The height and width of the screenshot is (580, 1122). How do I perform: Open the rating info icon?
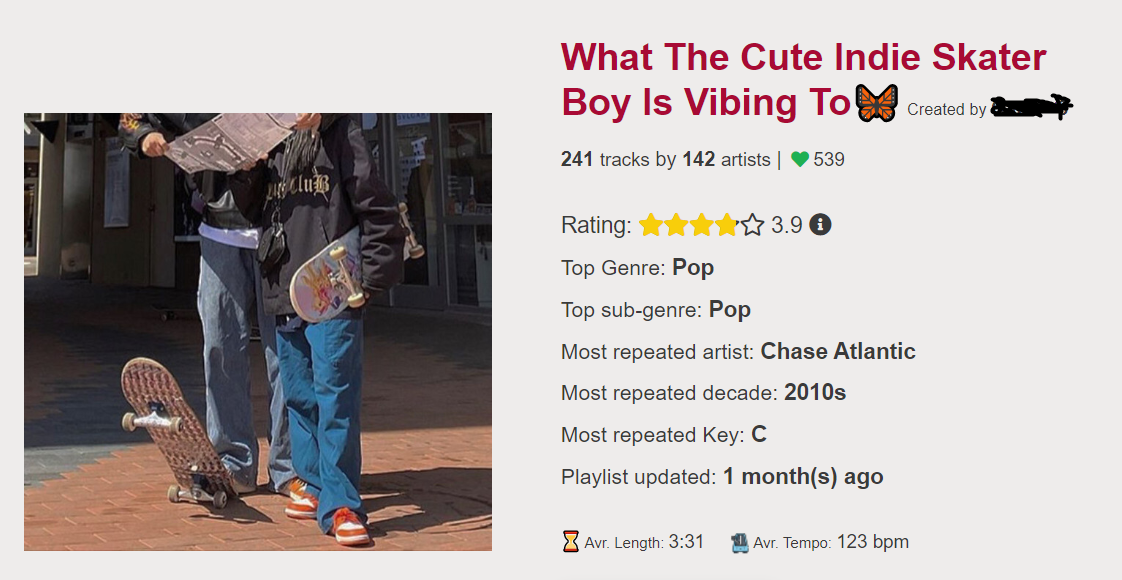820,225
